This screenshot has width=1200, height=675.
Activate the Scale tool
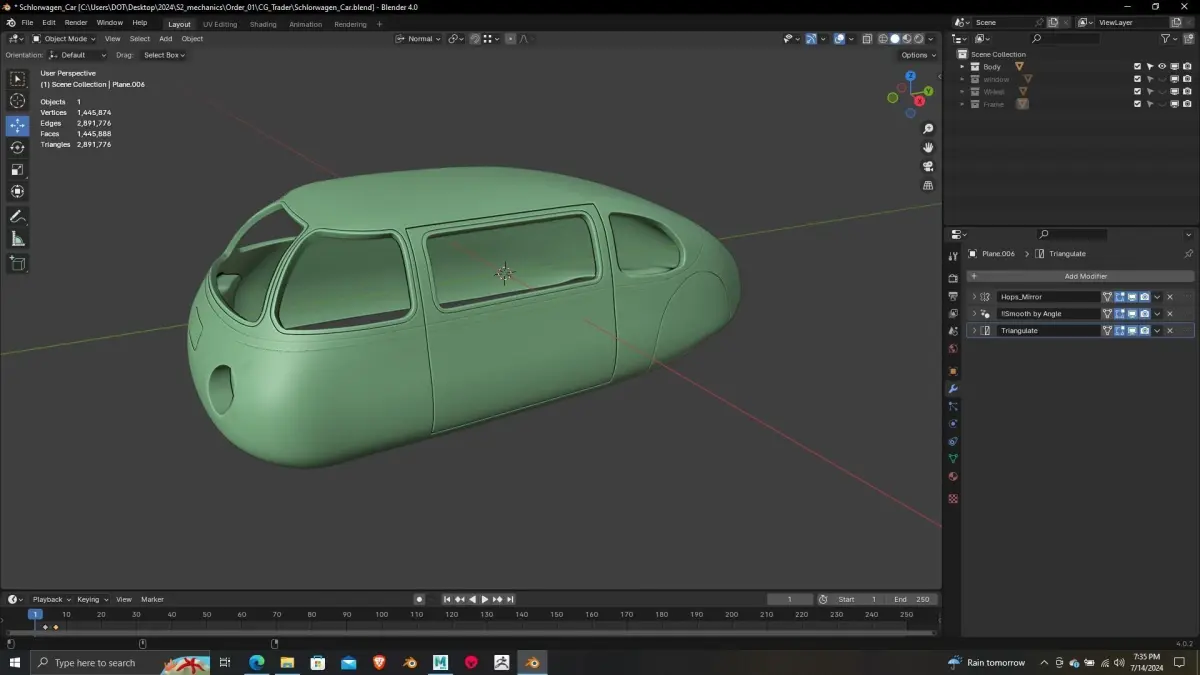[17, 170]
